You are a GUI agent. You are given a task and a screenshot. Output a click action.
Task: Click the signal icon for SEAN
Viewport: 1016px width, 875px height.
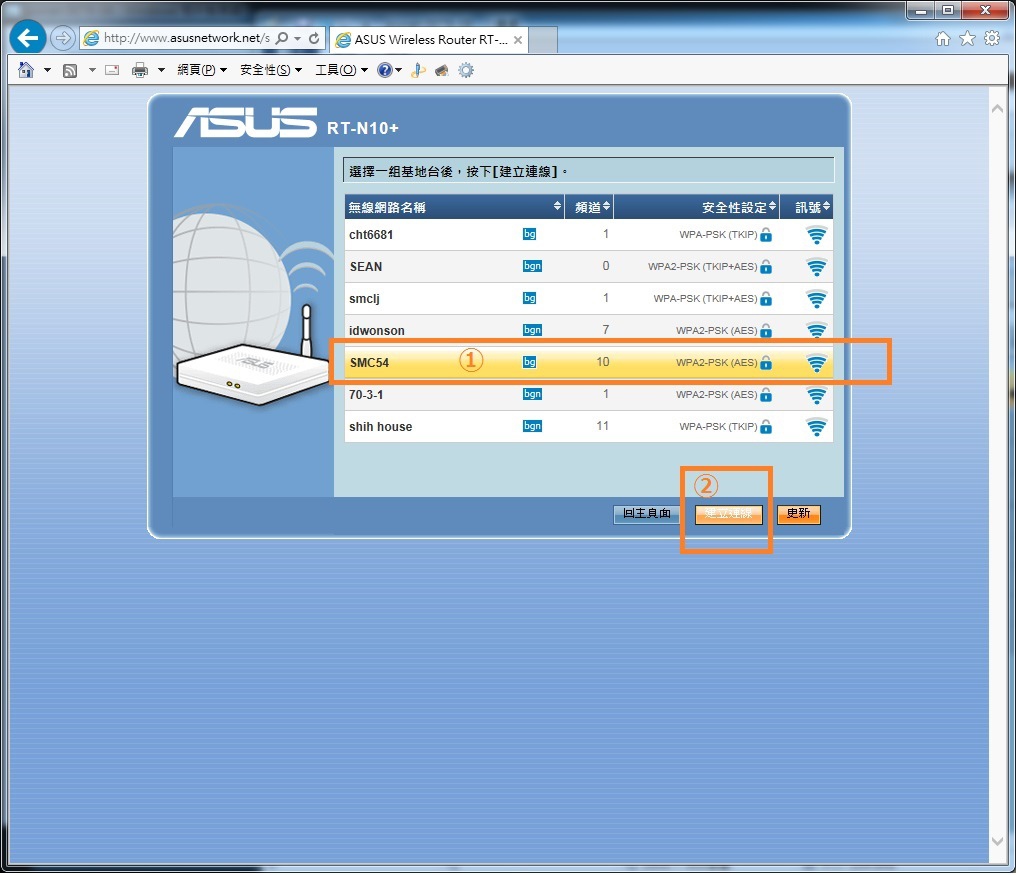[816, 266]
